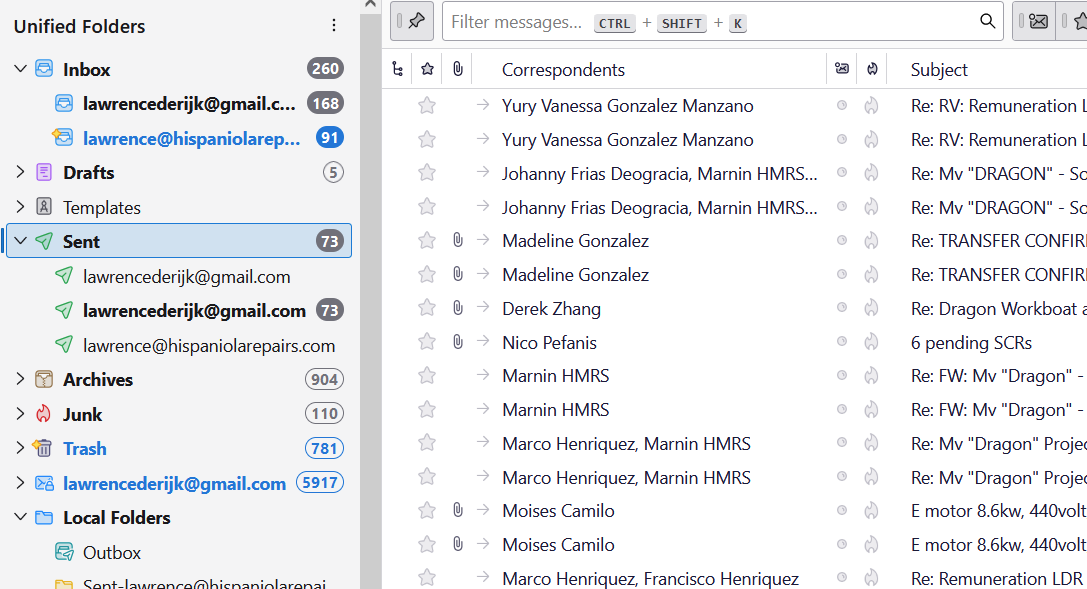Star the first Marnin HMRS message
The height and width of the screenshot is (589, 1087).
click(x=427, y=376)
